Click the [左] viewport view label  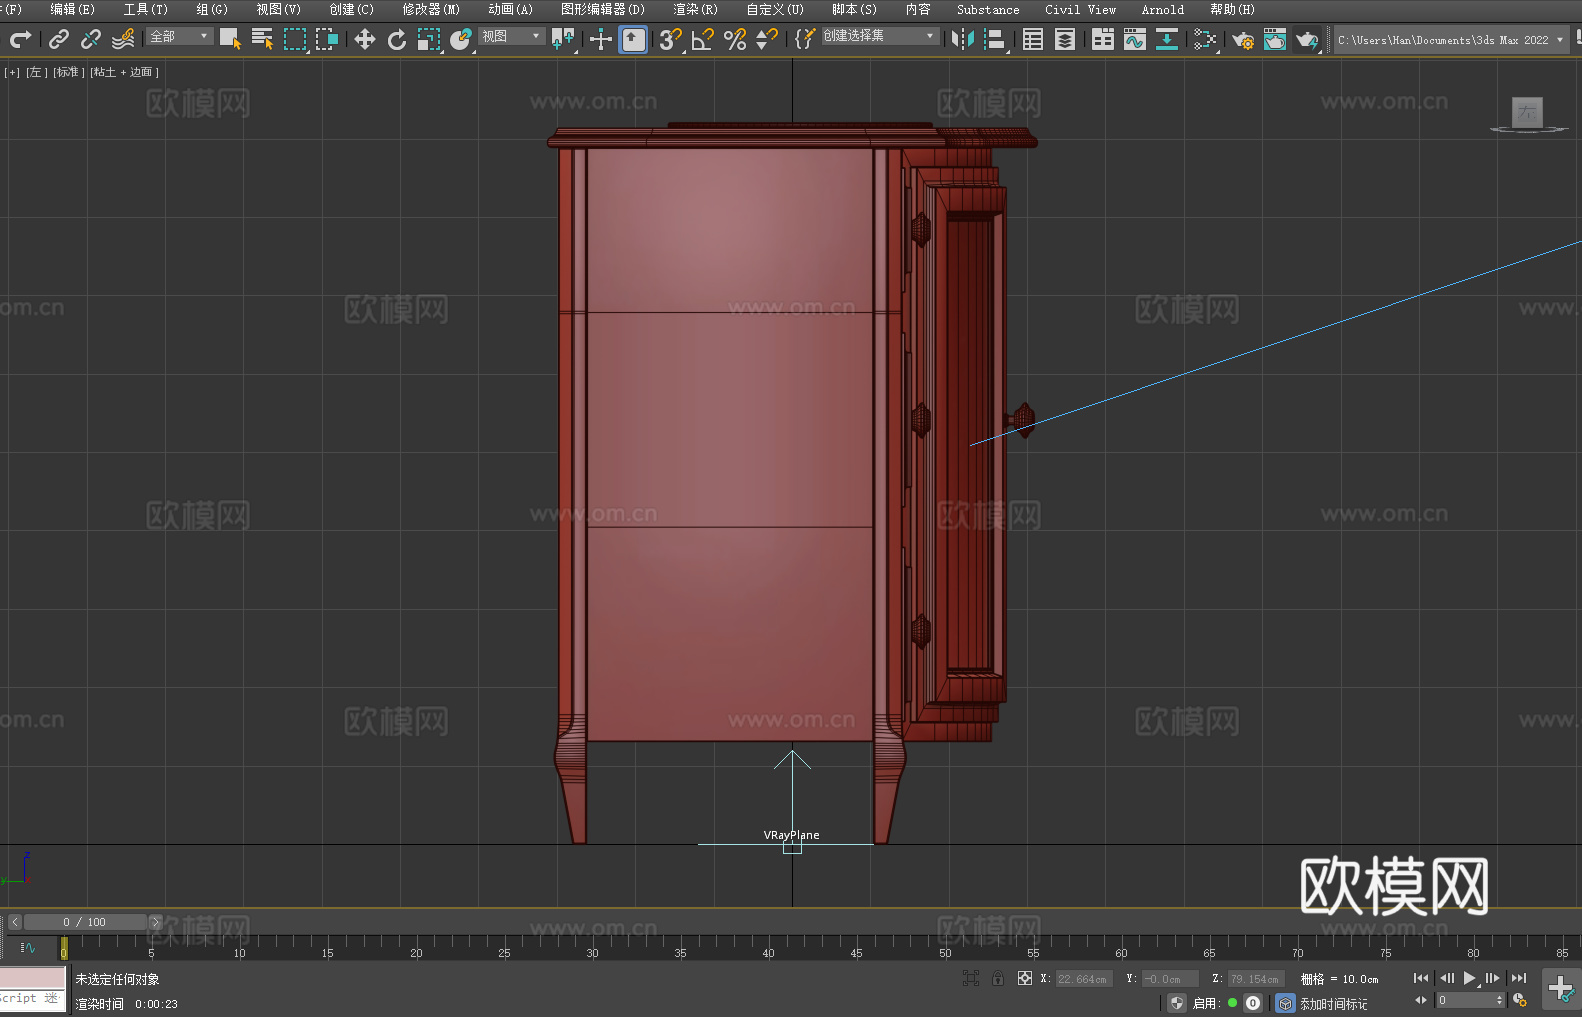(37, 72)
